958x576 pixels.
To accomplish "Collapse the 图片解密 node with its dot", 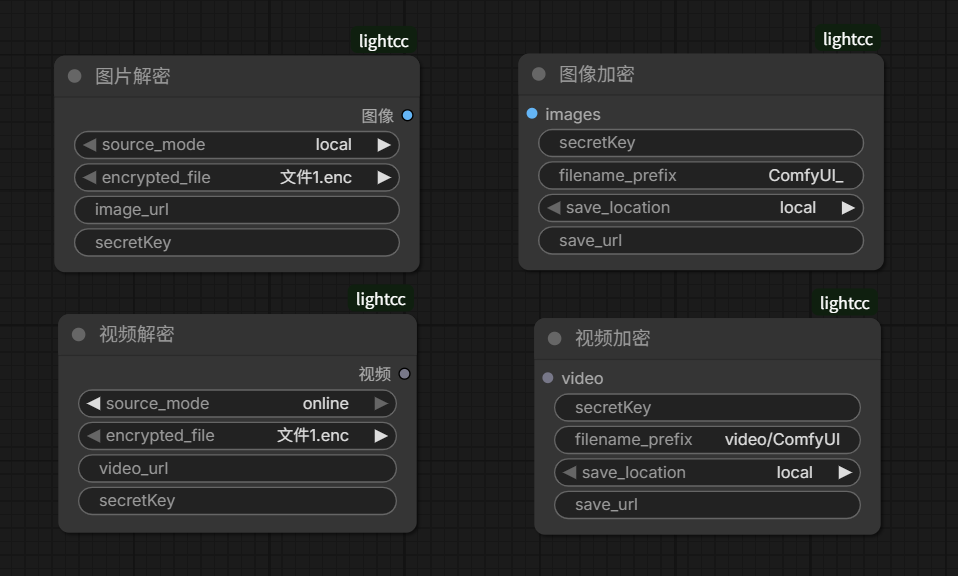I will 75,76.
